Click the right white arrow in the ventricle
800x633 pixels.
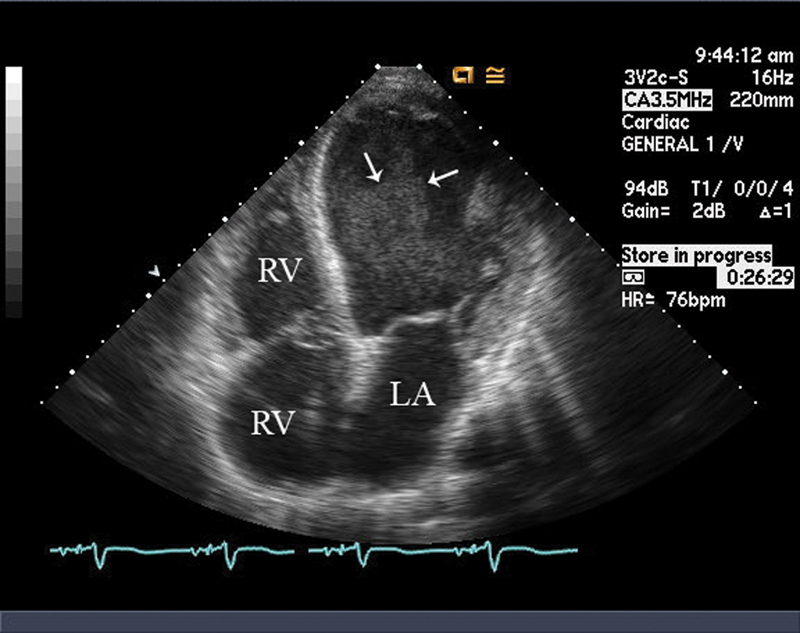coord(441,176)
